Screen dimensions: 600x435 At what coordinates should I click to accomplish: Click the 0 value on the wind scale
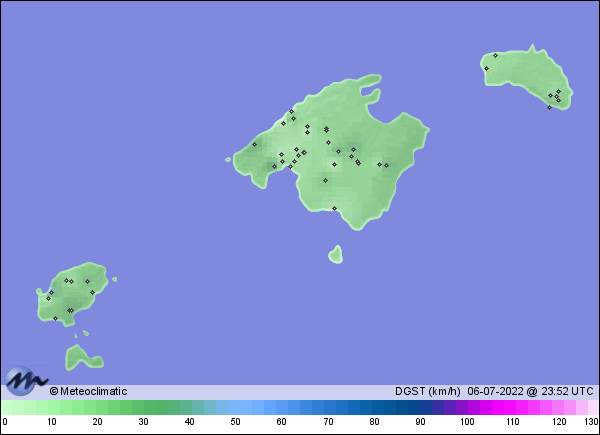(x=5, y=422)
